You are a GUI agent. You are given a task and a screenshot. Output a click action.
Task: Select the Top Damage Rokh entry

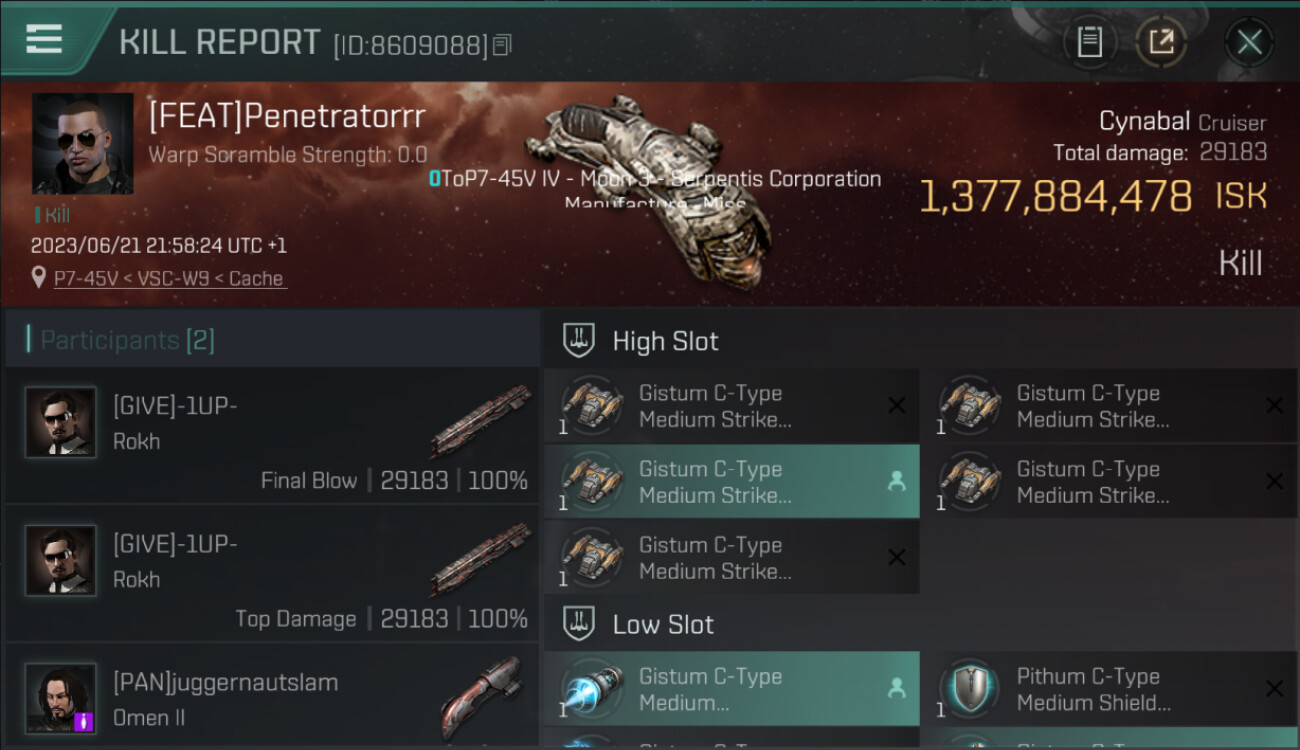click(x=272, y=573)
